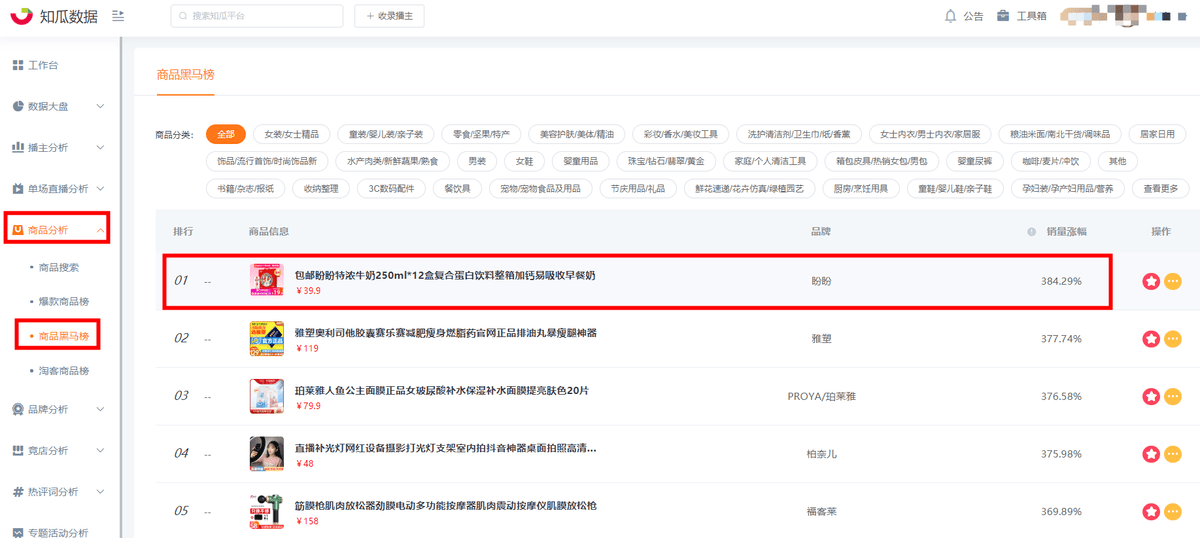1200x538 pixels.
Task: Go to 商品搜索 submenu item
Action: point(59,267)
